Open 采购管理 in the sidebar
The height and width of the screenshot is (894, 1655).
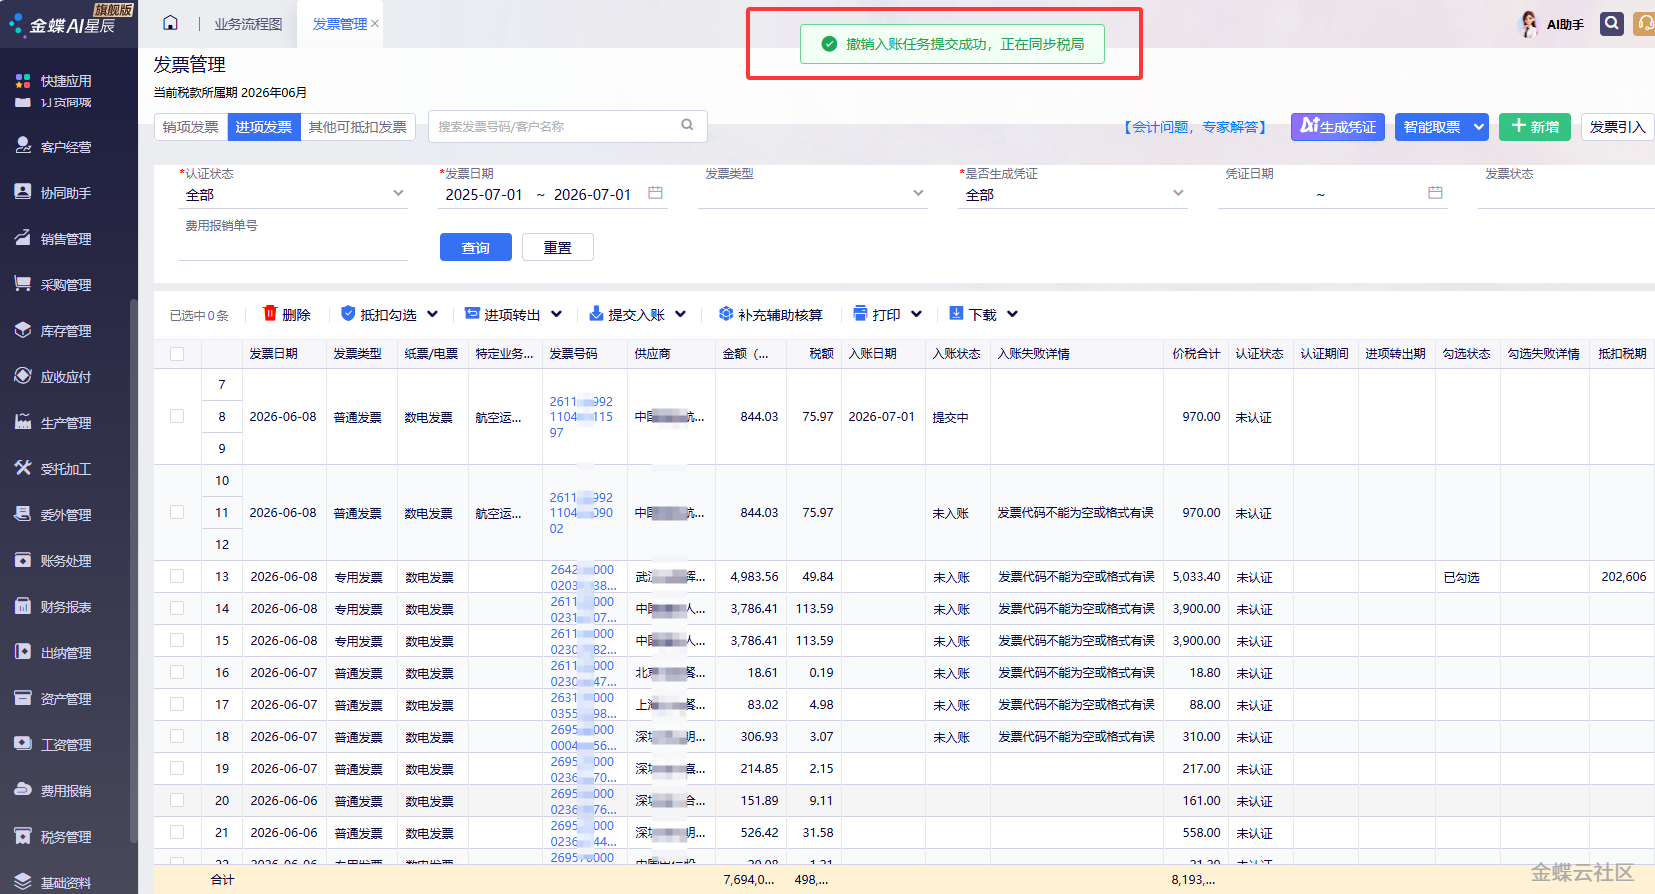click(66, 285)
